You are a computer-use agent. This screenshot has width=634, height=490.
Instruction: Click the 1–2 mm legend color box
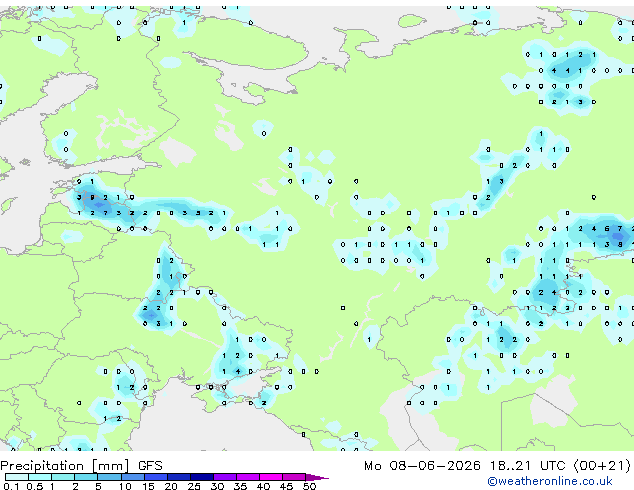click(63, 477)
